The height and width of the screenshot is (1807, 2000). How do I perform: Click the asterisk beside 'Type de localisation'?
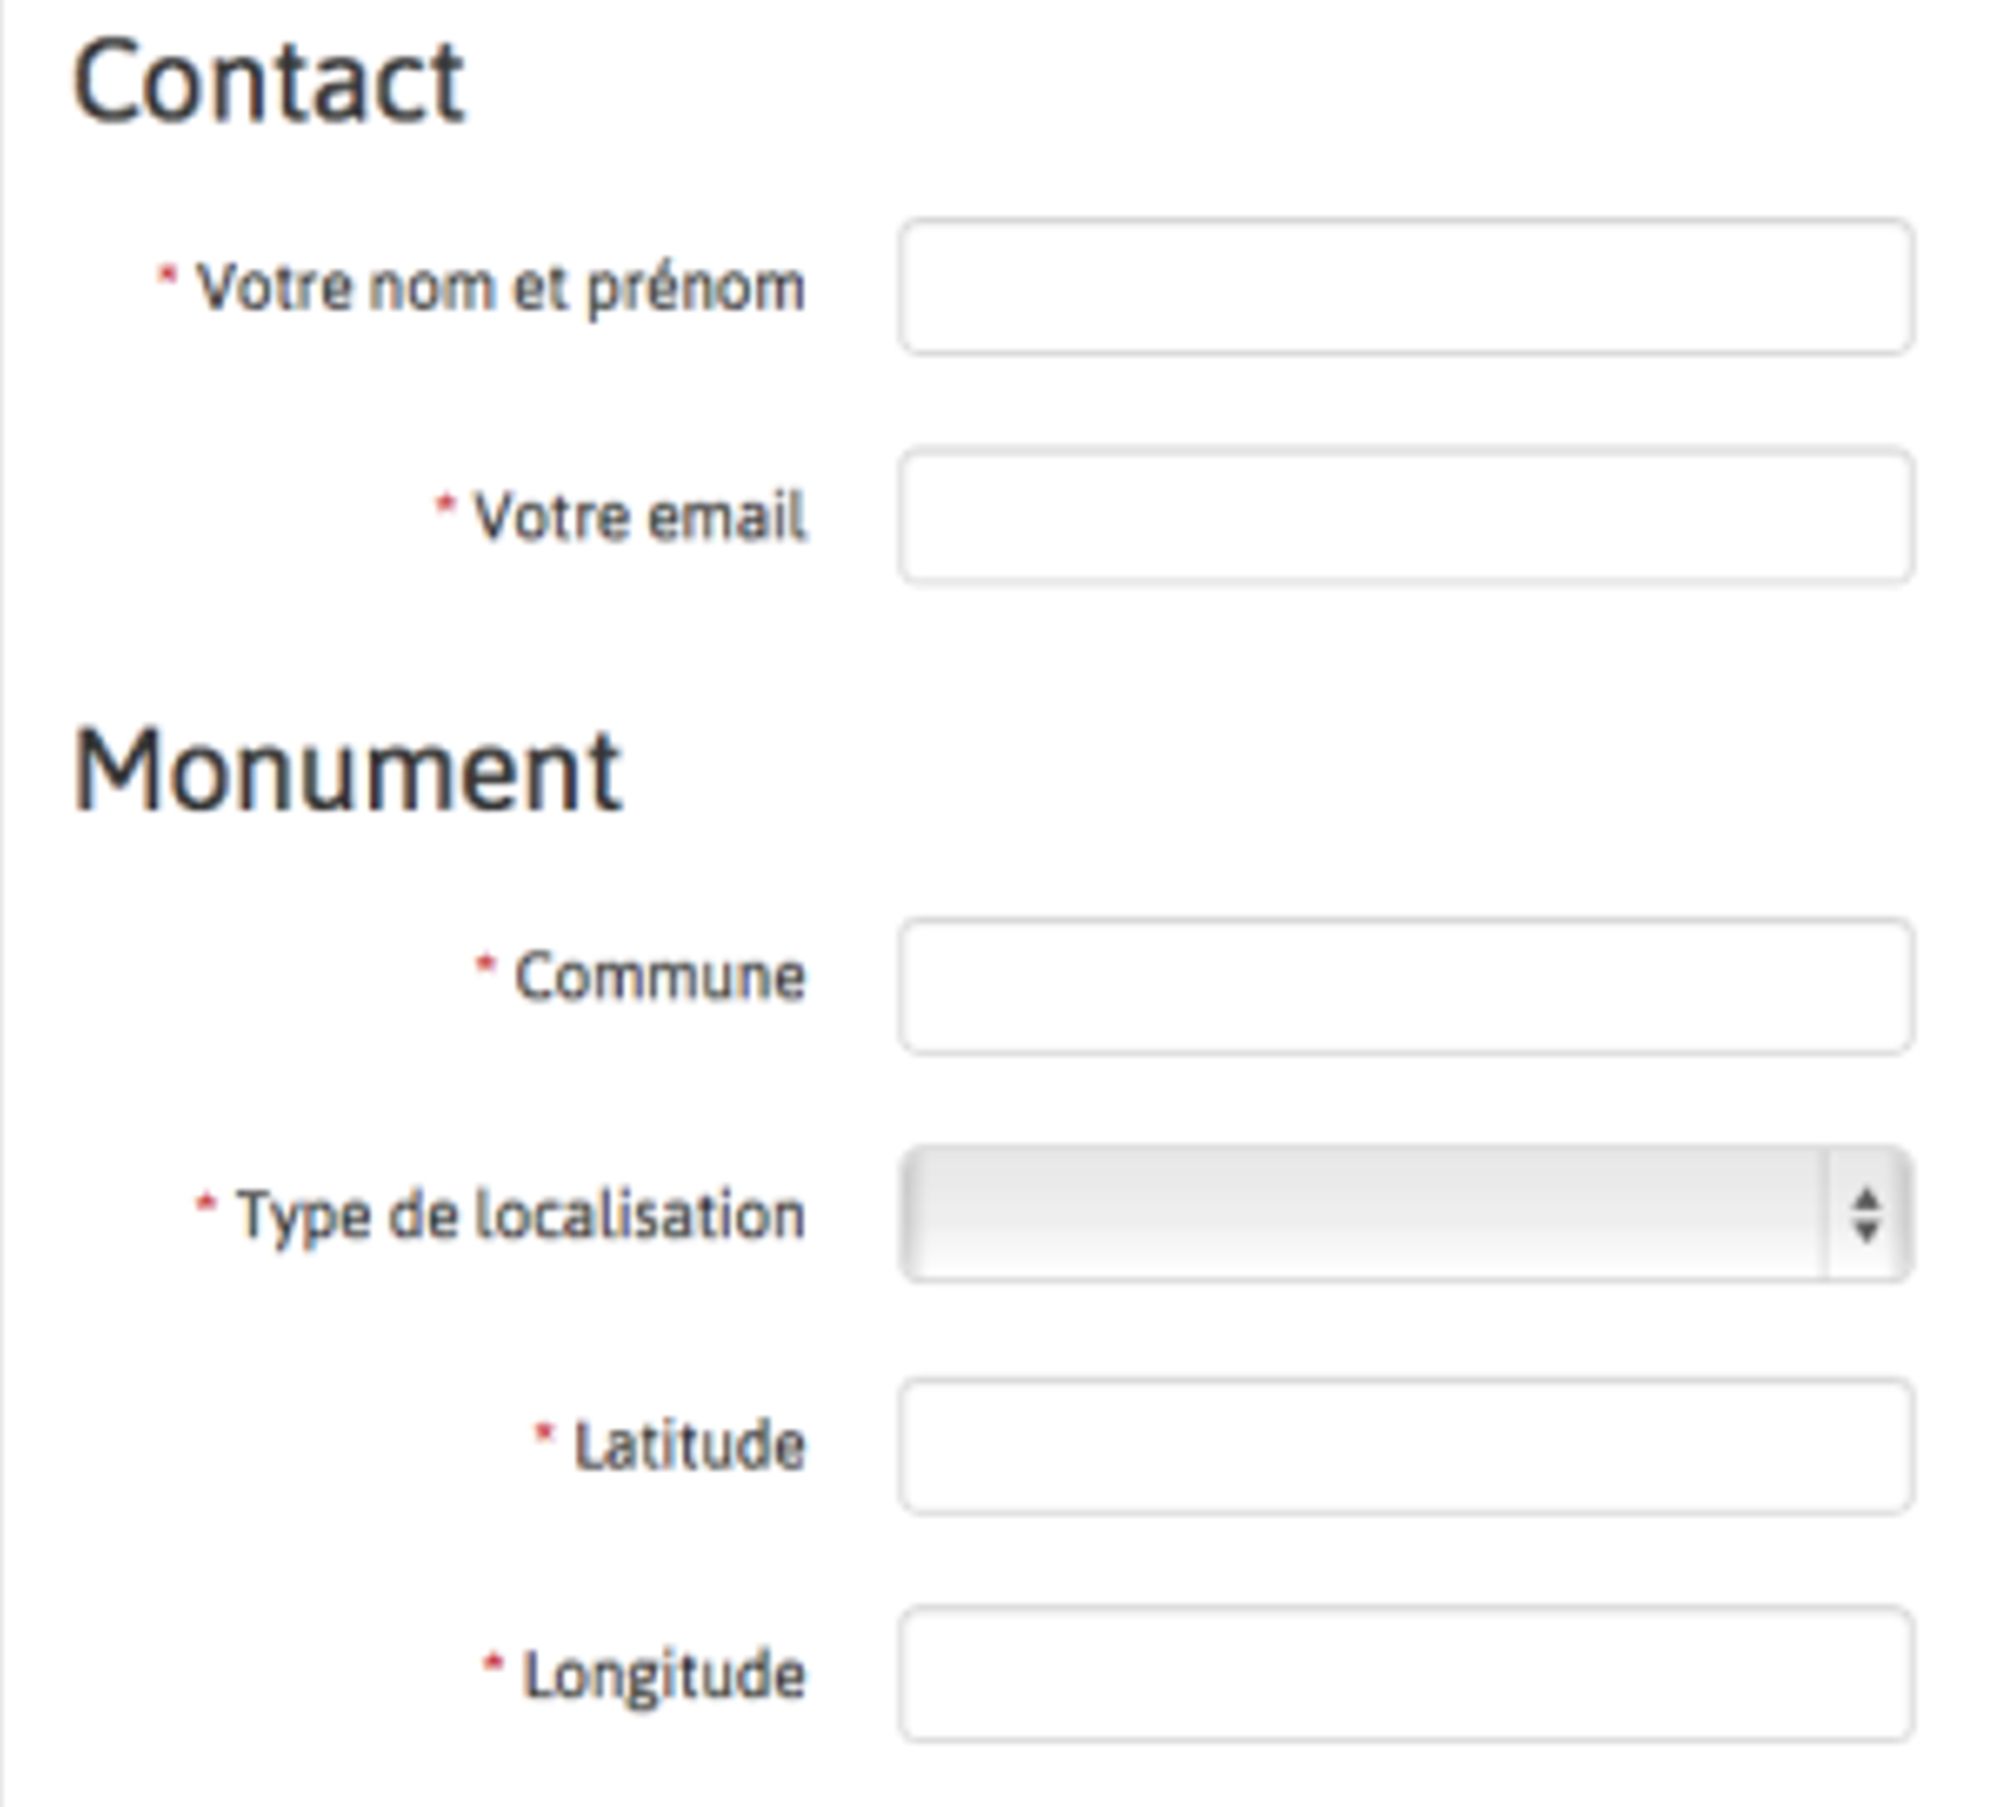(205, 1204)
